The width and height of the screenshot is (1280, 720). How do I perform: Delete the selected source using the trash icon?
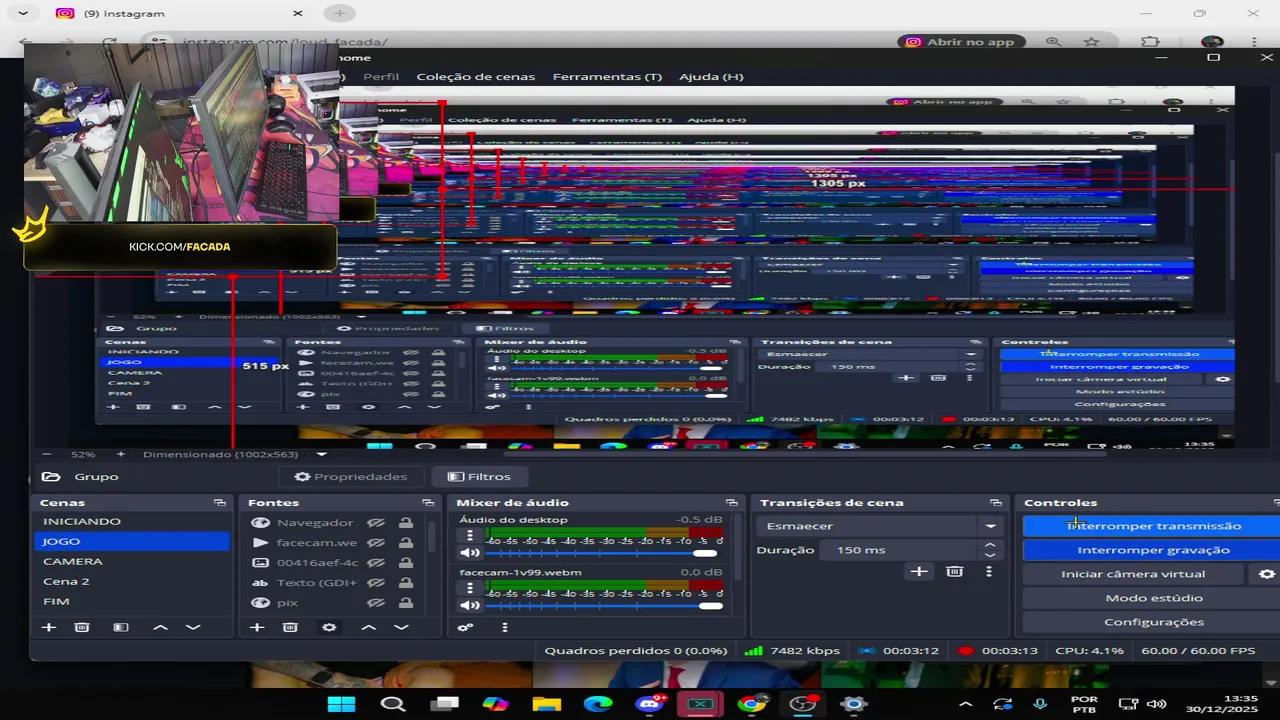(290, 627)
